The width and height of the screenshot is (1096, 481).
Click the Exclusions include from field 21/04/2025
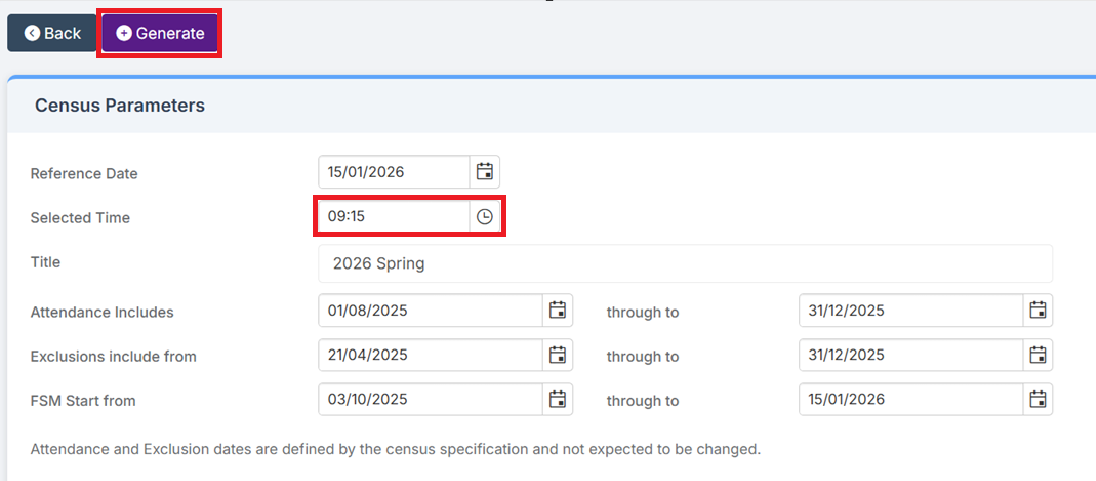(x=430, y=355)
